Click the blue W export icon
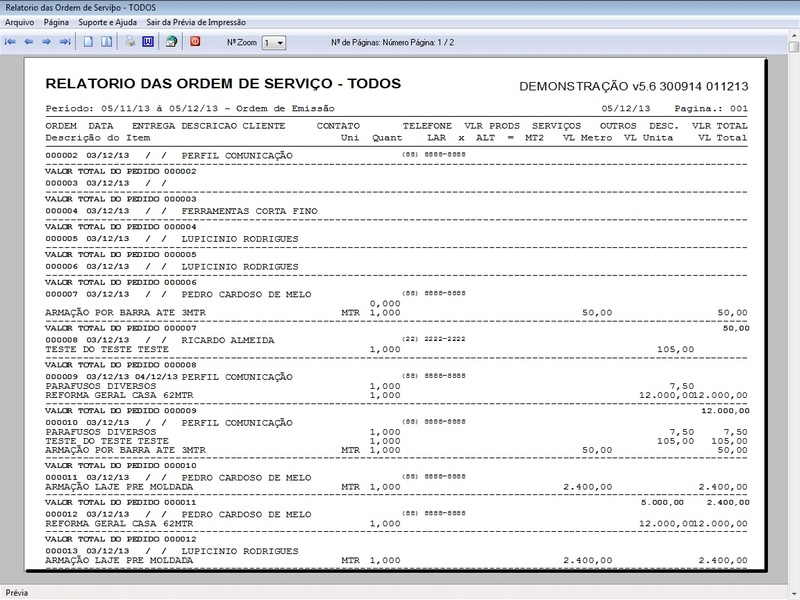Image resolution: width=800 pixels, height=600 pixels. click(x=148, y=42)
